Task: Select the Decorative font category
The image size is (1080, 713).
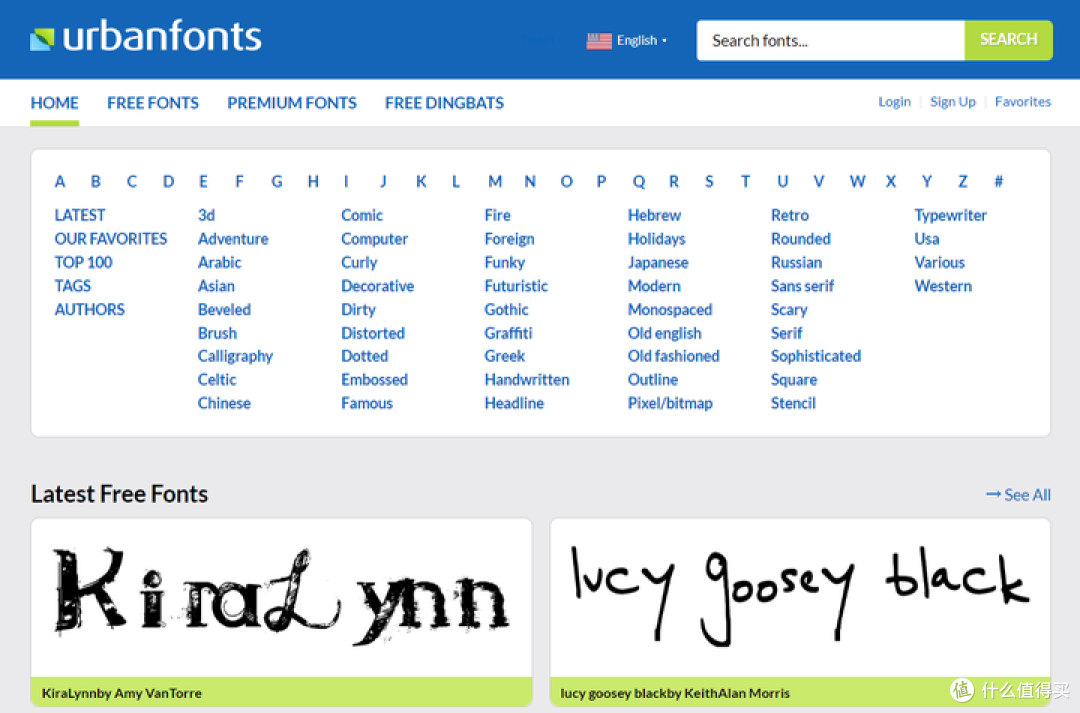Action: point(377,286)
